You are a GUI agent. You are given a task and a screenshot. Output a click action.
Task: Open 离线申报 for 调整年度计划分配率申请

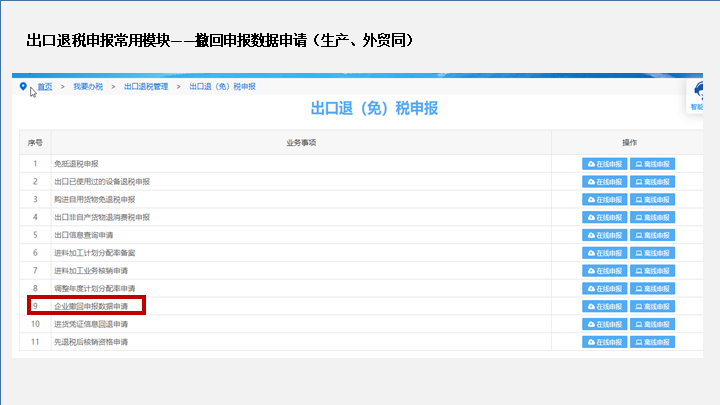click(652, 288)
